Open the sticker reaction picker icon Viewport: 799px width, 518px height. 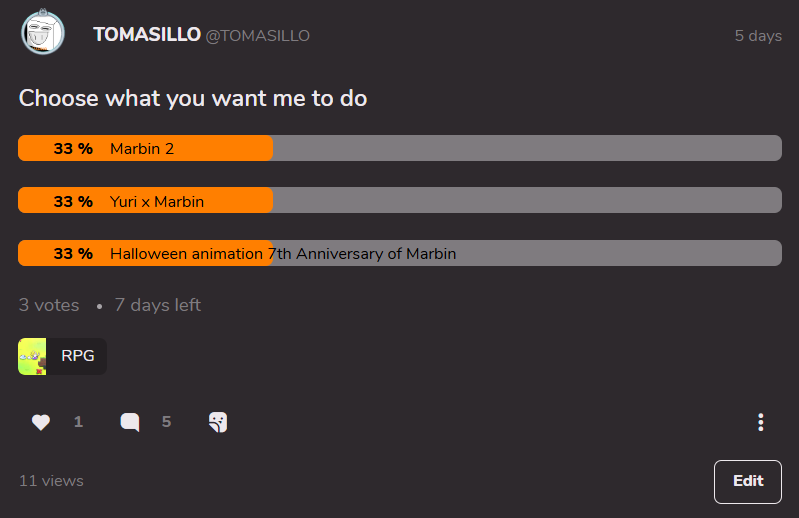click(x=218, y=422)
